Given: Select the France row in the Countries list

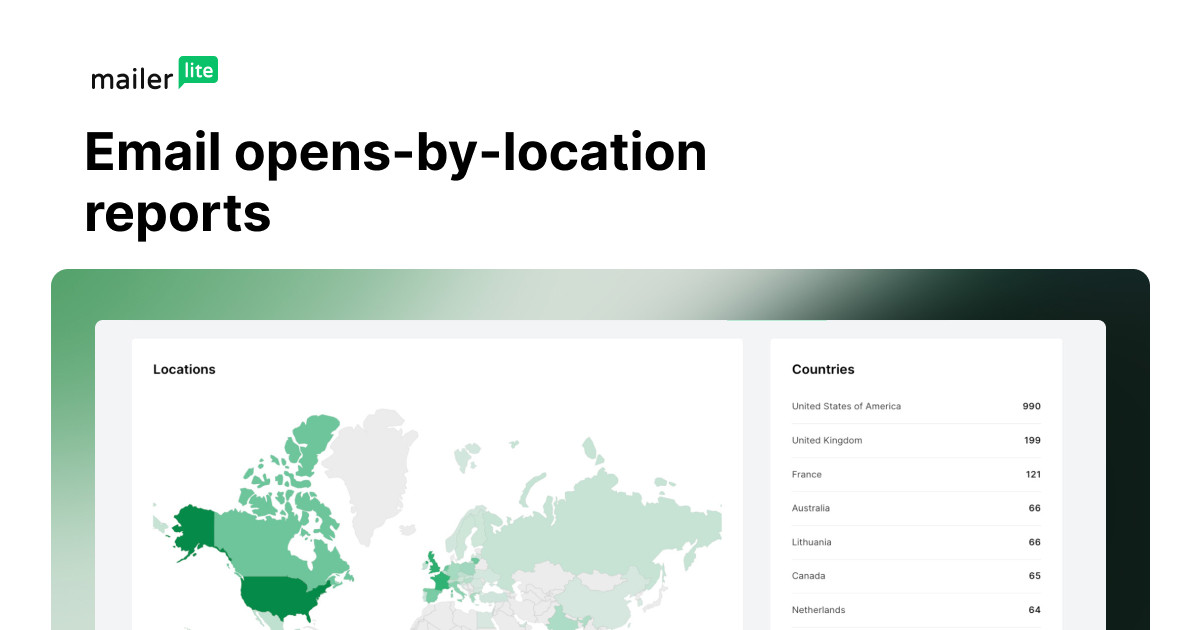Looking at the screenshot, I should pyautogui.click(x=806, y=474).
